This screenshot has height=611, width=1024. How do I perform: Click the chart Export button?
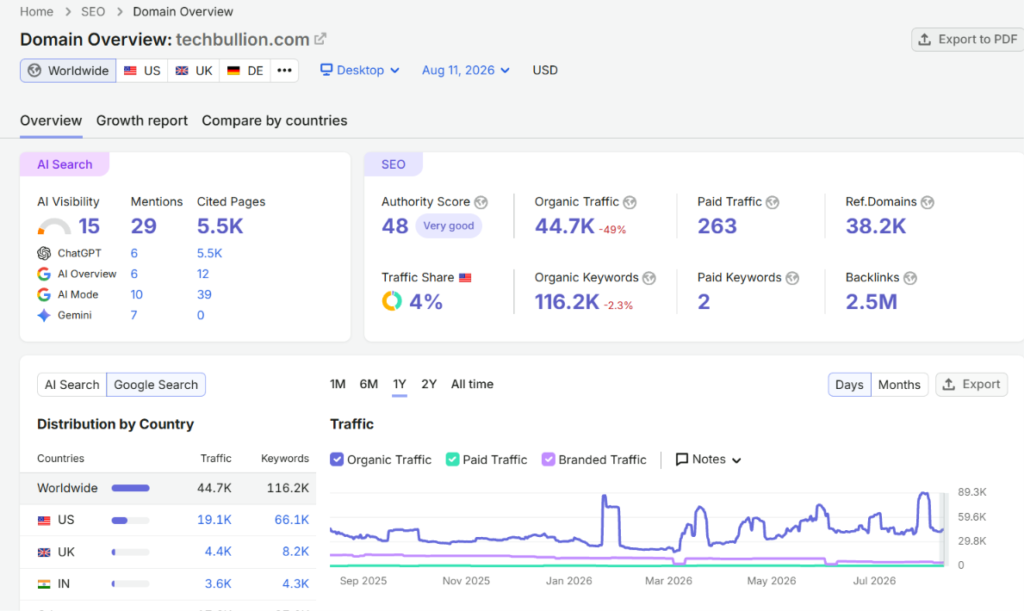[x=972, y=384]
